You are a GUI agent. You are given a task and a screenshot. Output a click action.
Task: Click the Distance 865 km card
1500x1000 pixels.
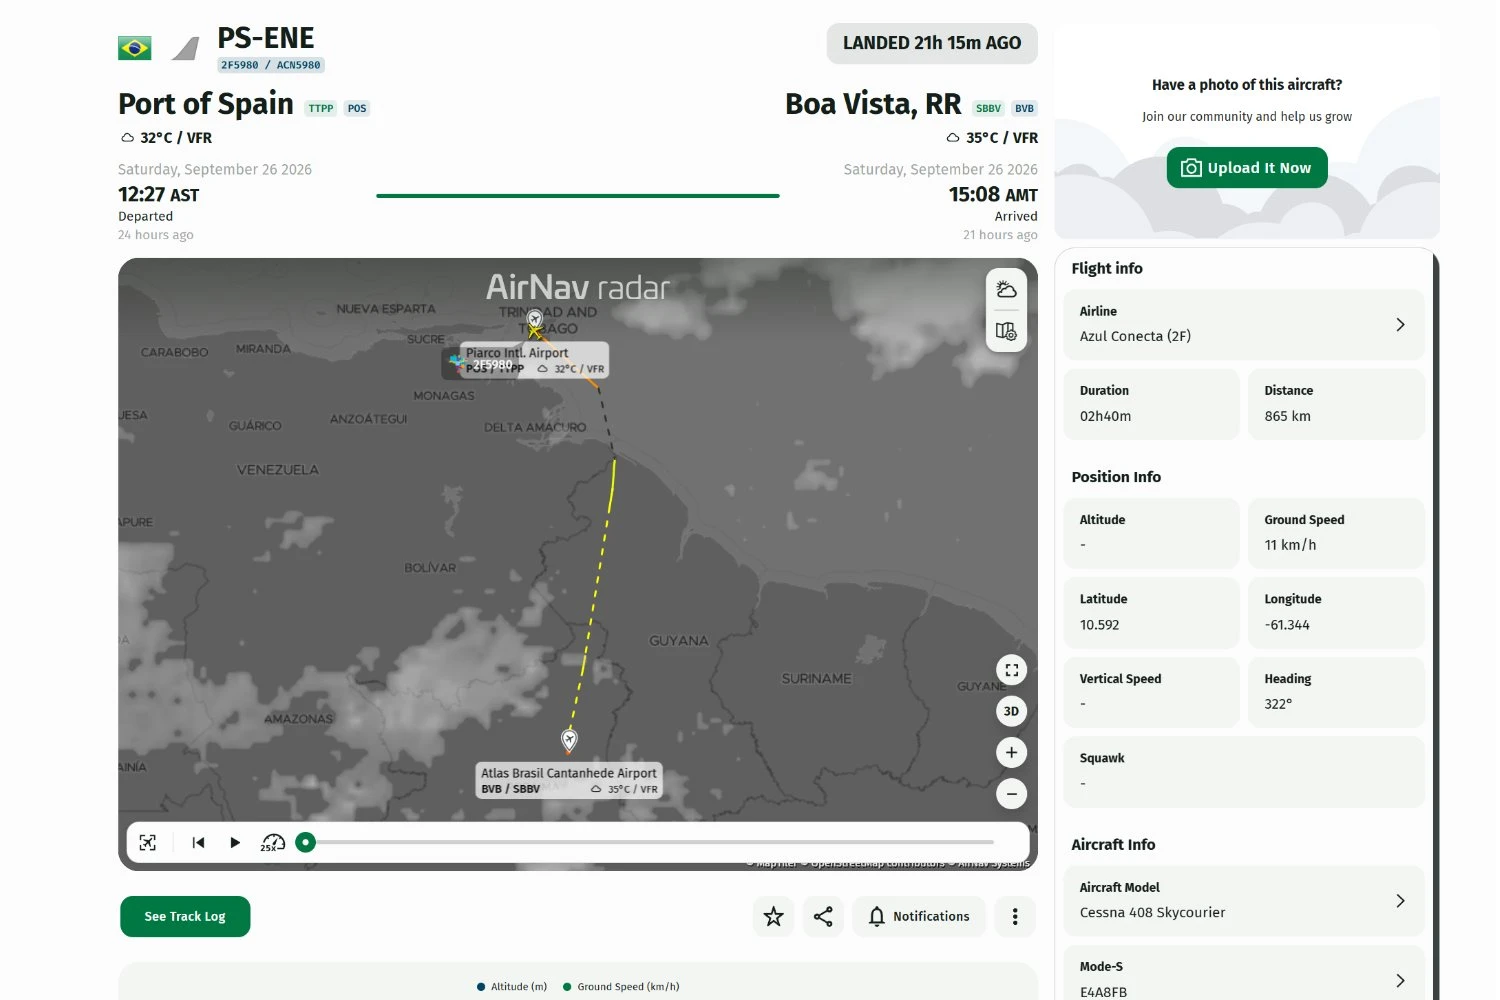click(1336, 404)
